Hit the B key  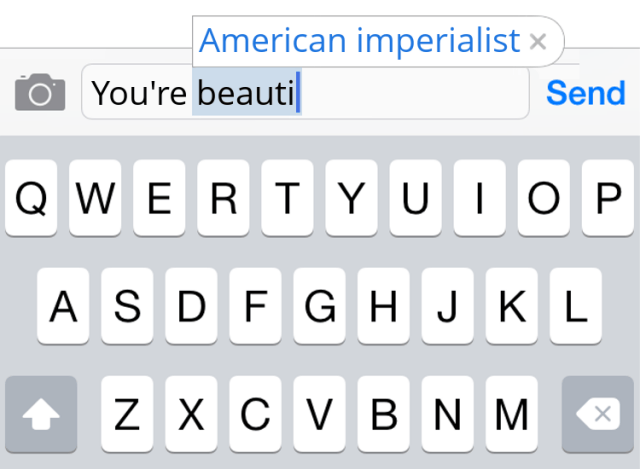pos(383,414)
